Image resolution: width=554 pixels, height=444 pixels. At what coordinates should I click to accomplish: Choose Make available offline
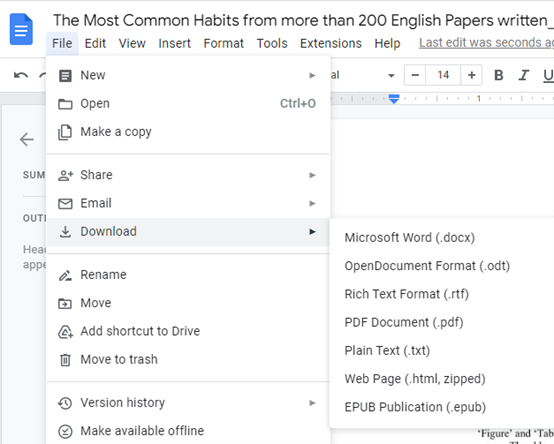(188, 431)
